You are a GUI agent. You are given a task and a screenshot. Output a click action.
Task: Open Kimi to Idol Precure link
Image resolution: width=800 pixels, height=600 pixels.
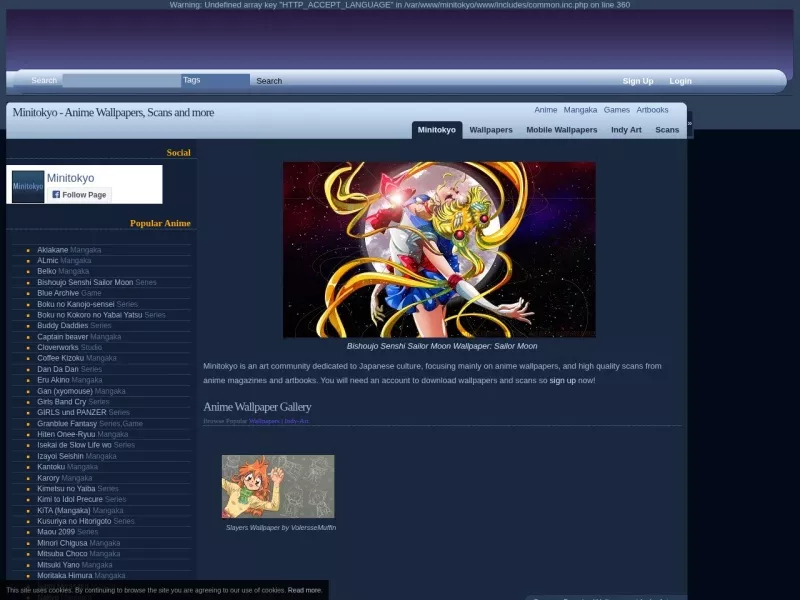tap(70, 499)
